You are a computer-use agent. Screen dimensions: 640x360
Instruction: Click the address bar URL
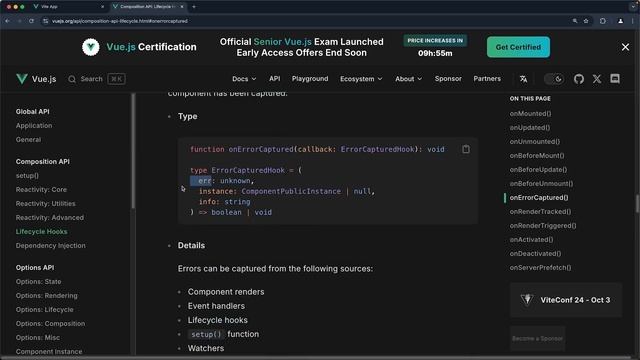coord(120,21)
